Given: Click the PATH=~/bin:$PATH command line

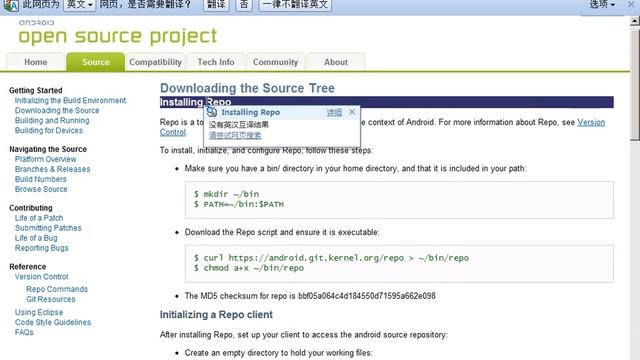Looking at the screenshot, I should 238,204.
